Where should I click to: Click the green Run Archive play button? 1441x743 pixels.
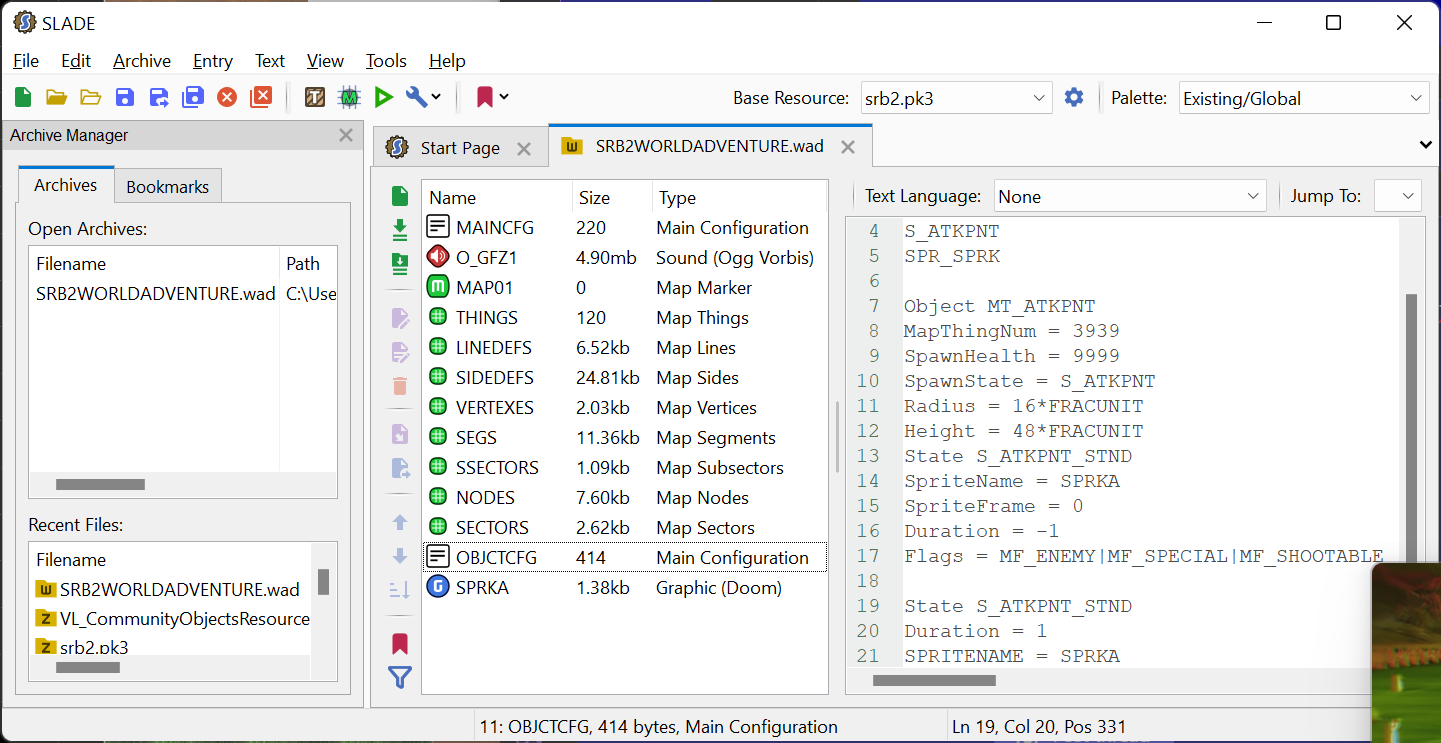point(383,97)
